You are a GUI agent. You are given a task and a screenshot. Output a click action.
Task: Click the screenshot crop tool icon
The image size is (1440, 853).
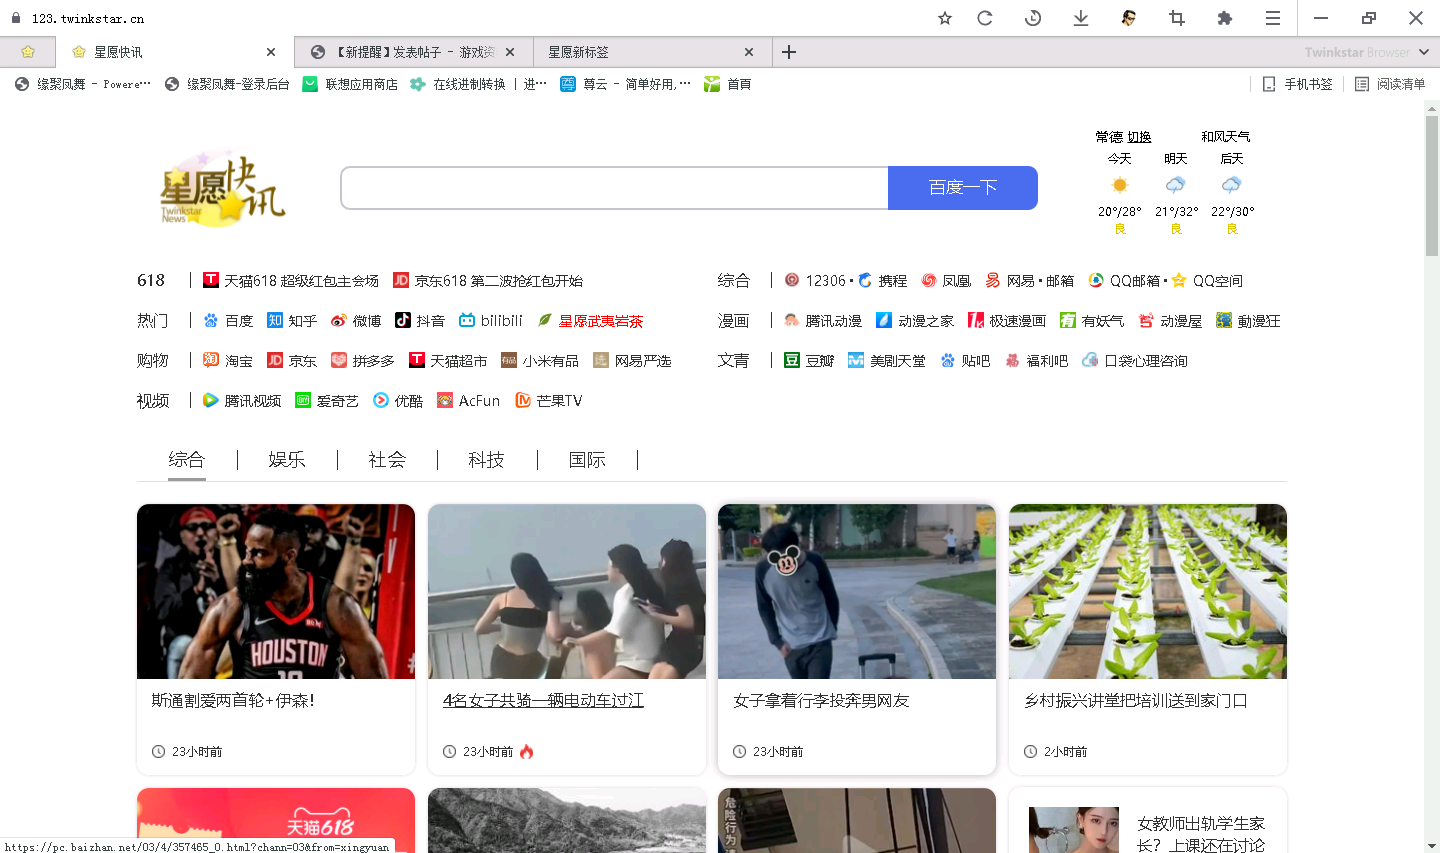tap(1177, 18)
